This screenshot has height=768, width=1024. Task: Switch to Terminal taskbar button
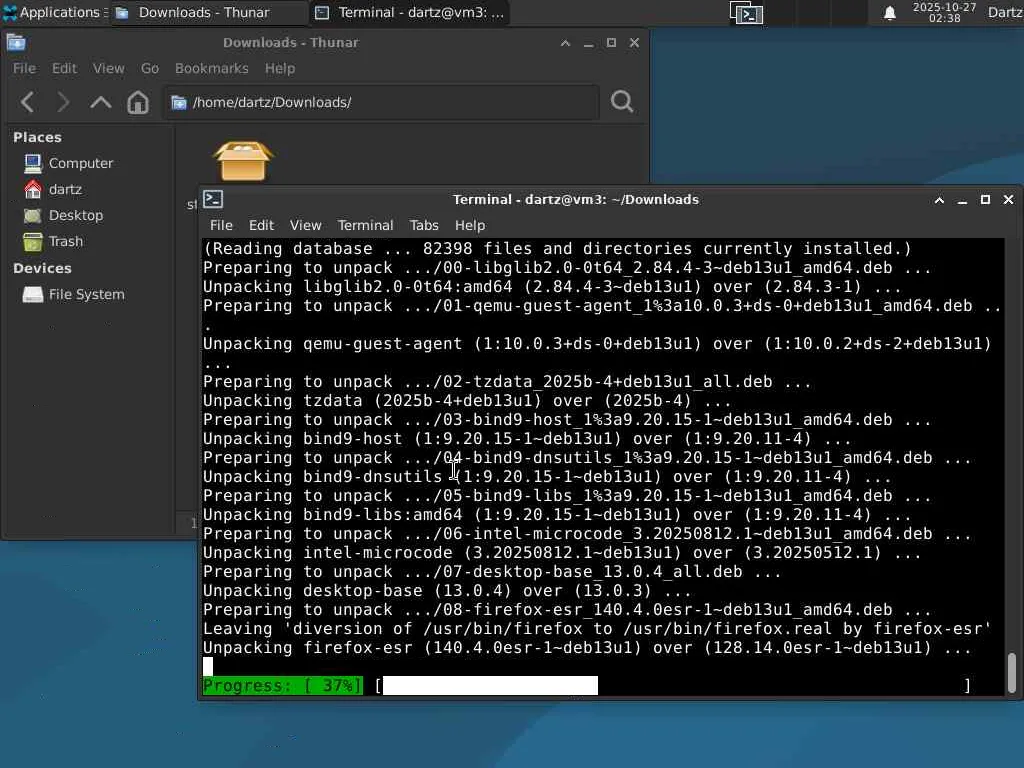click(x=410, y=12)
